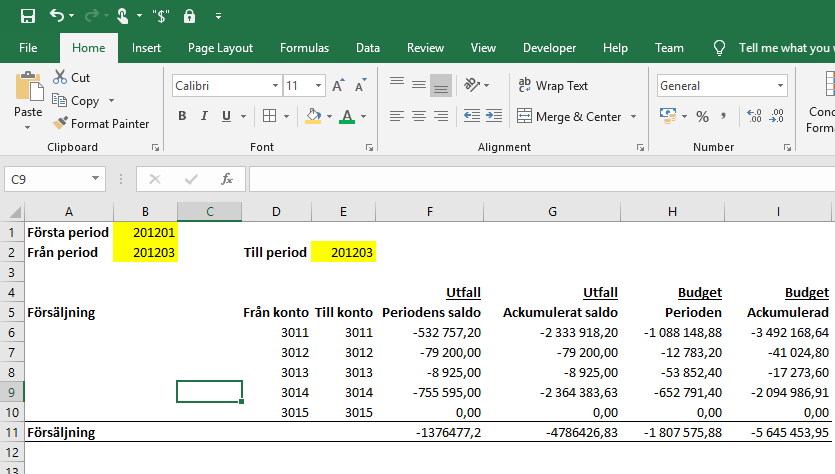This screenshot has width=835, height=474.
Task: Click the Decrease Decimal icon
Action: tap(776, 116)
